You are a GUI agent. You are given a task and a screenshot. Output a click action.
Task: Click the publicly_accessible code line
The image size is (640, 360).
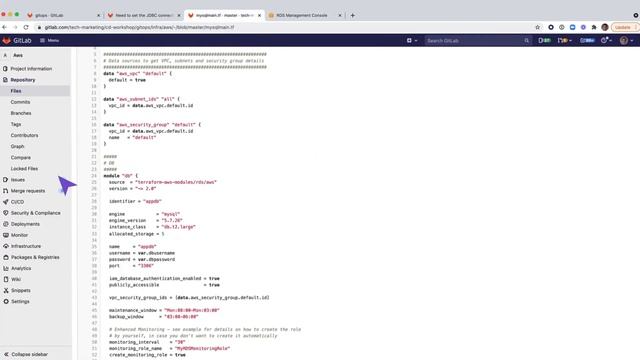coord(164,285)
